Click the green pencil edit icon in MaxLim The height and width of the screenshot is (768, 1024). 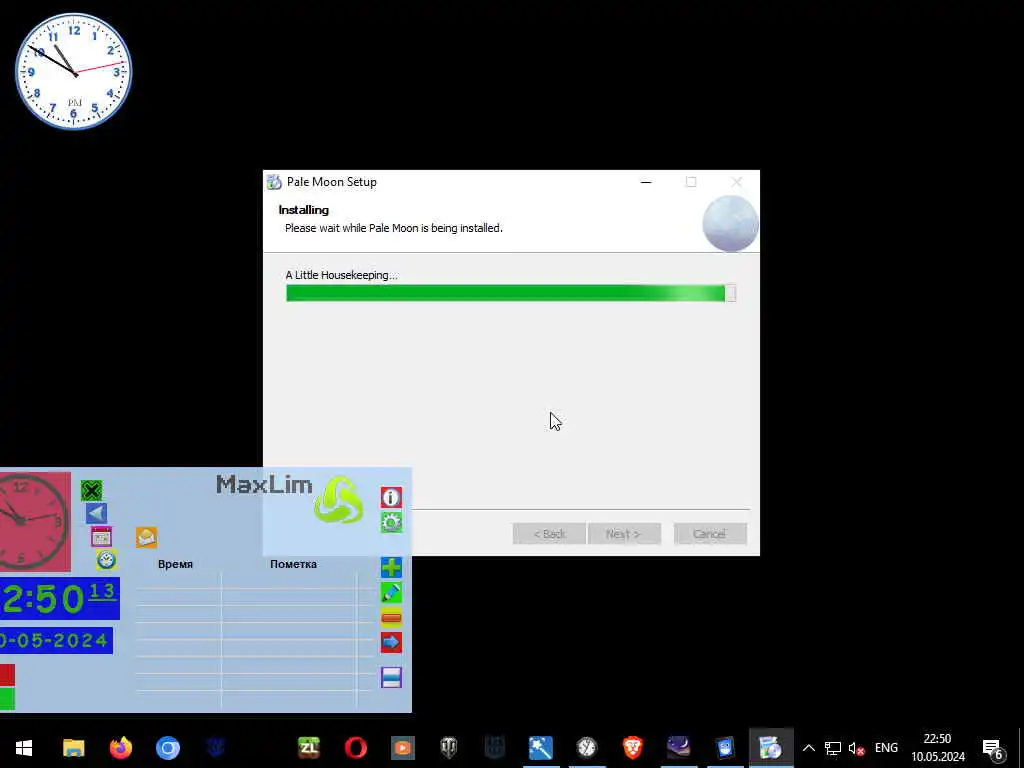391,592
